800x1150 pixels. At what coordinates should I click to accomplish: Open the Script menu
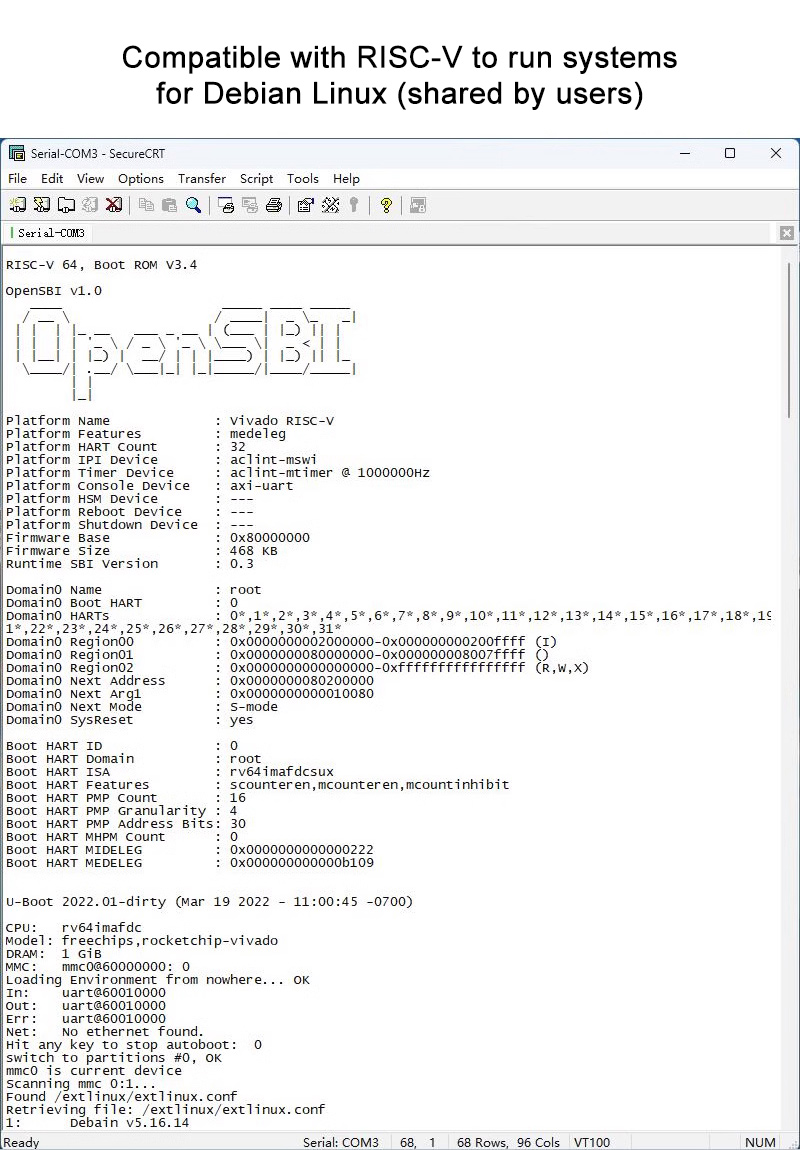pyautogui.click(x=256, y=179)
